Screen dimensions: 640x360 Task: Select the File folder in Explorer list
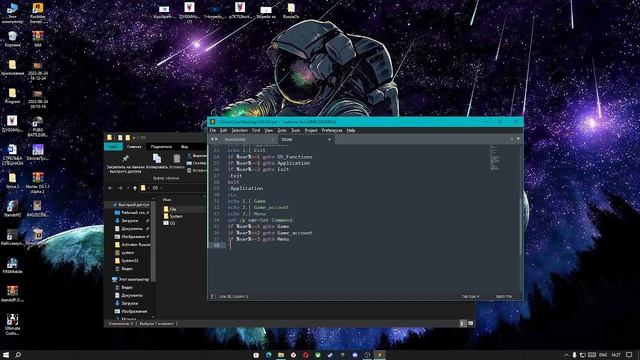173,209
